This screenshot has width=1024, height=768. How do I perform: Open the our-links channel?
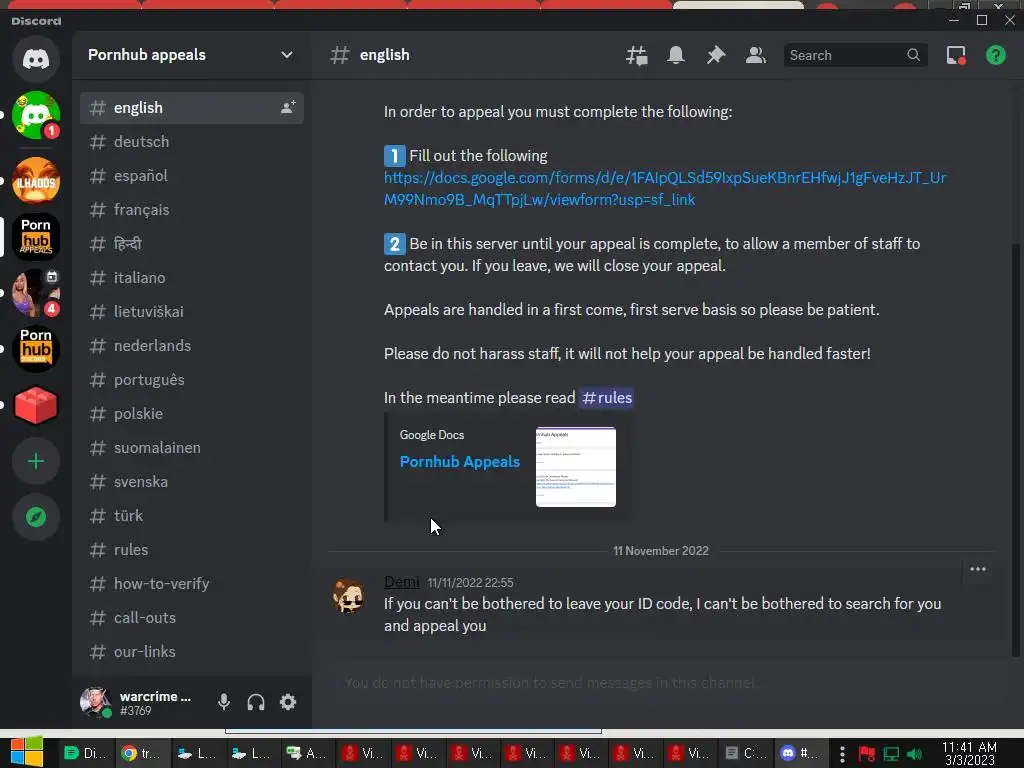191,651
